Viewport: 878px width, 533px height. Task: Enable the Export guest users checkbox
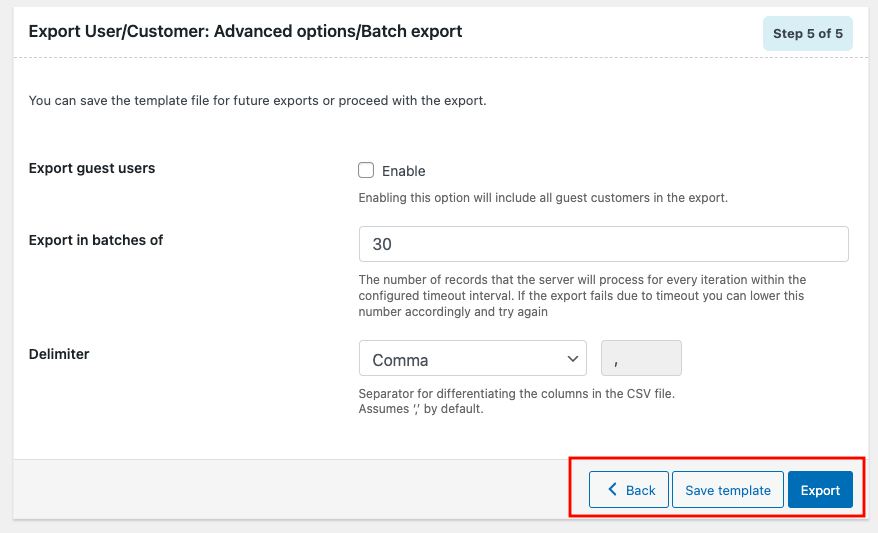[x=366, y=170]
